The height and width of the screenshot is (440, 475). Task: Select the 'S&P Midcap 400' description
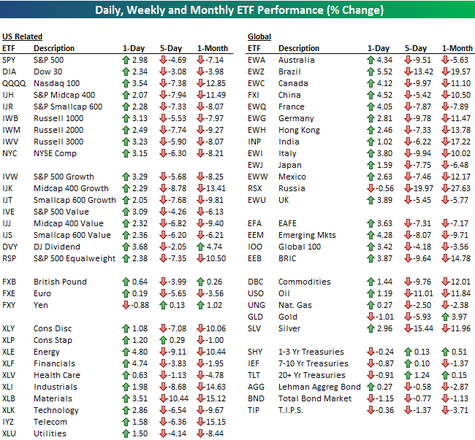pos(64,95)
